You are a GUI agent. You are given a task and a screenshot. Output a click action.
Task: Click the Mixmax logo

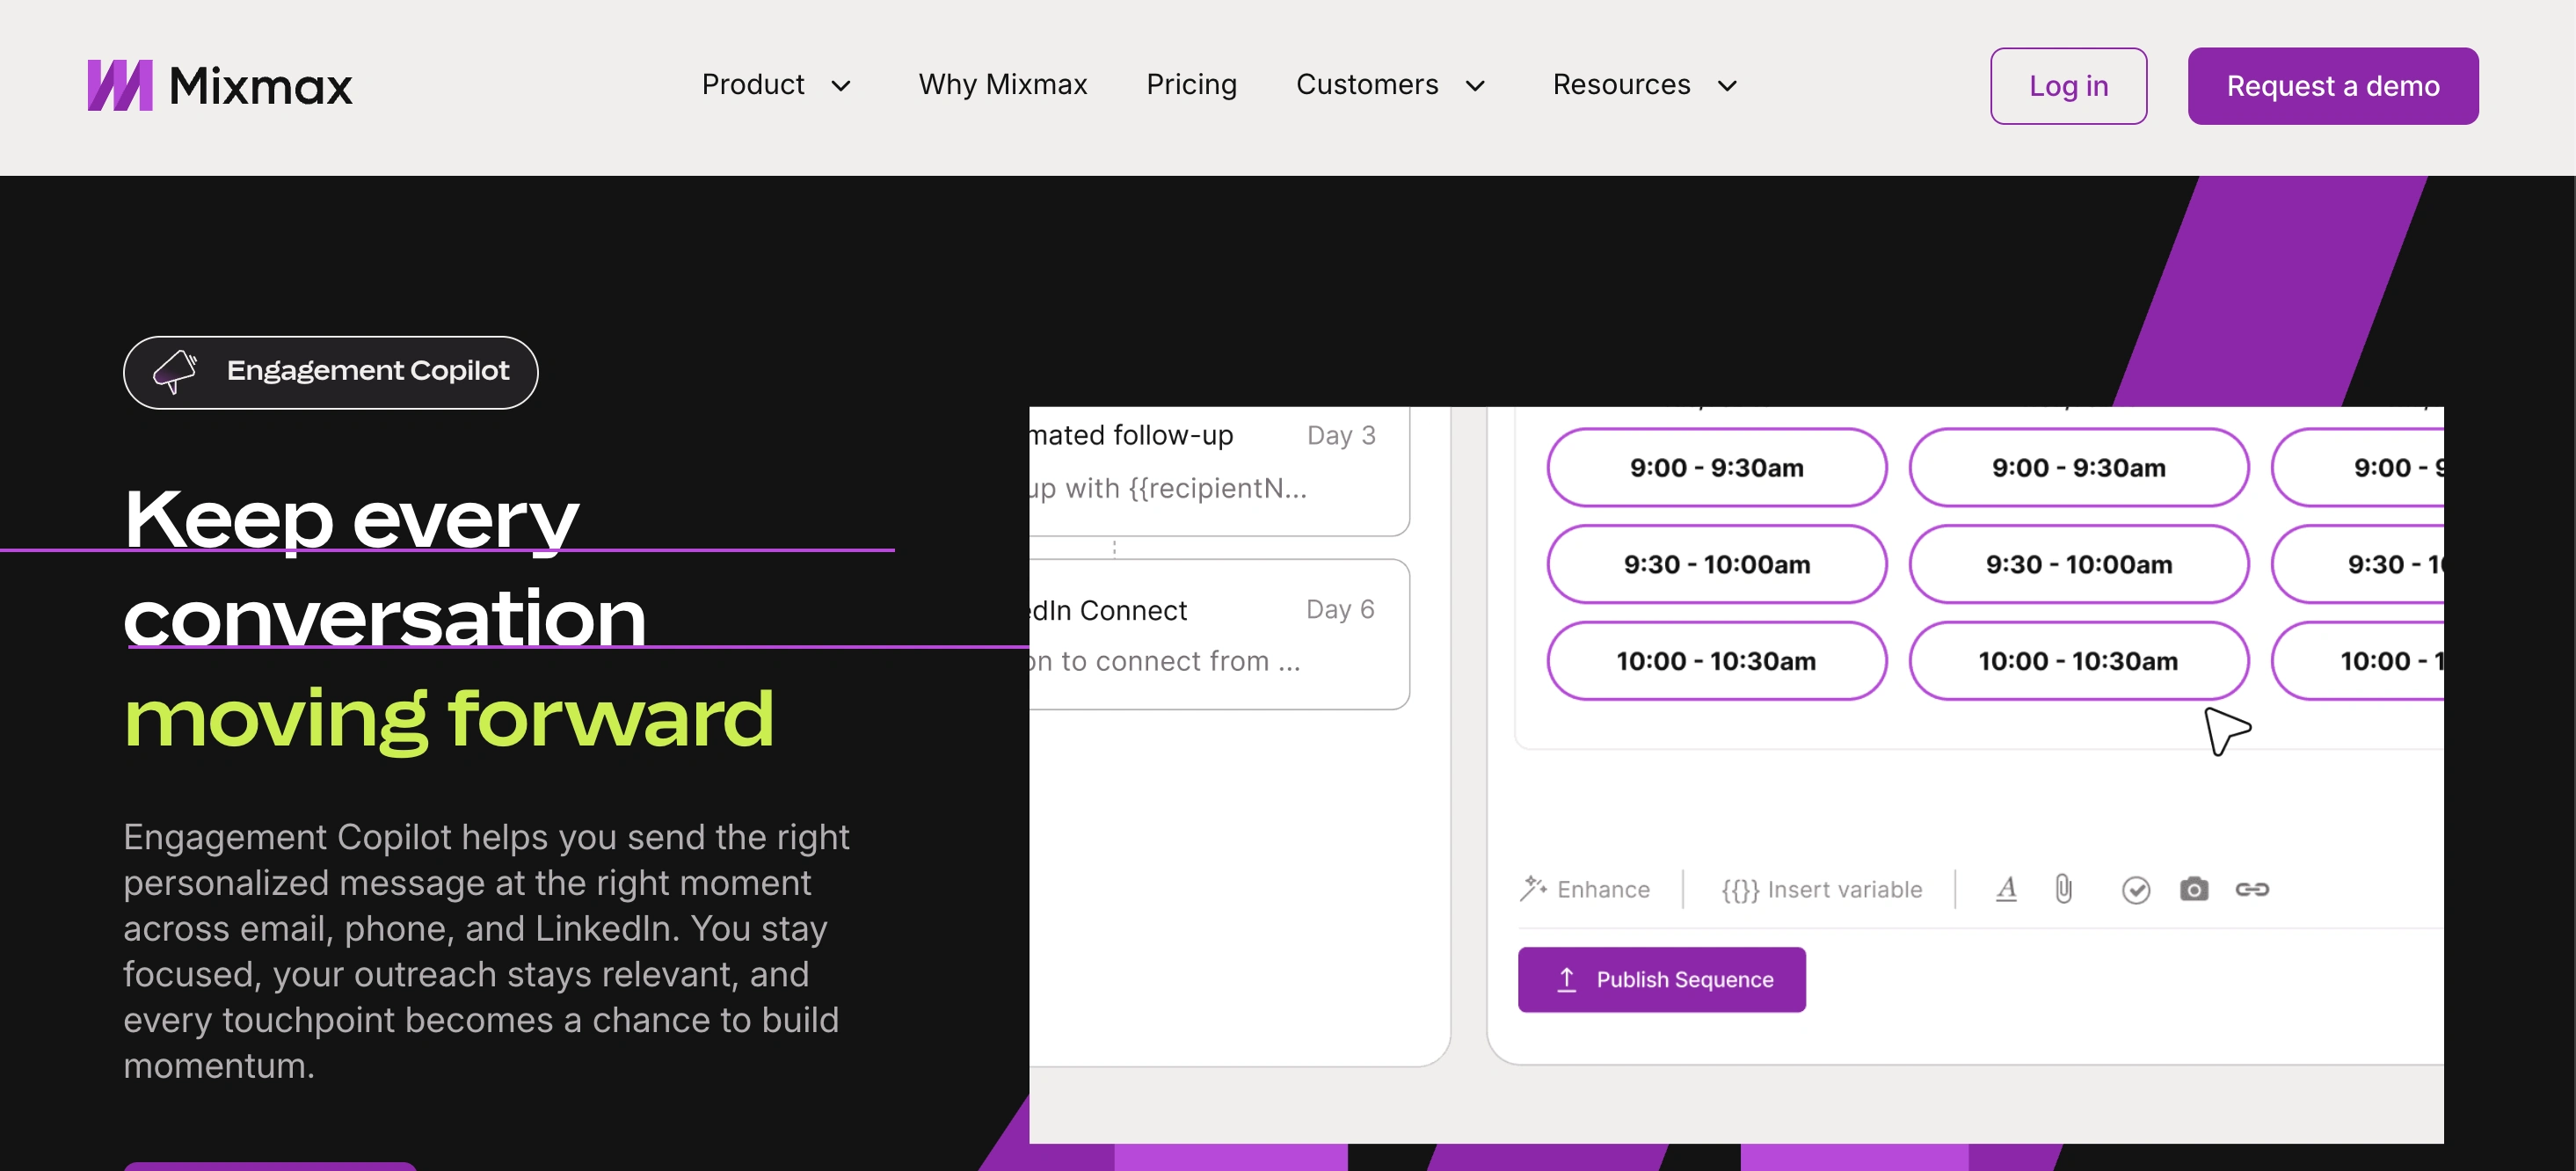click(x=219, y=85)
